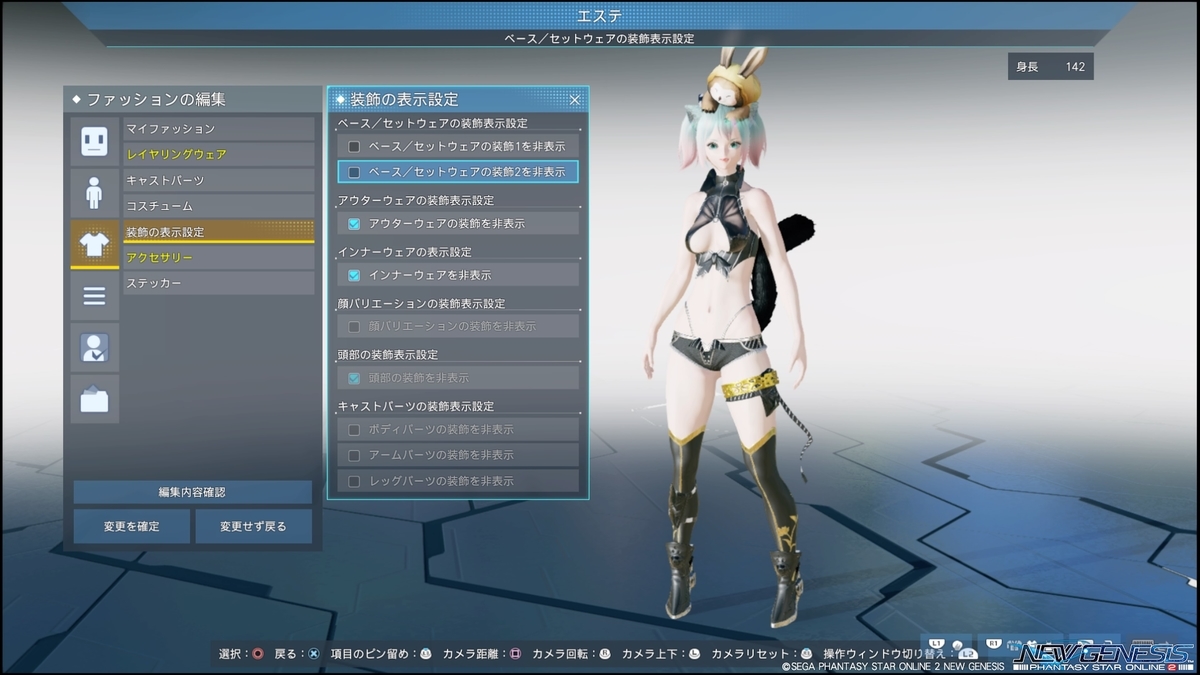Open the three-line list category icon
The image size is (1200, 675).
pyautogui.click(x=94, y=296)
